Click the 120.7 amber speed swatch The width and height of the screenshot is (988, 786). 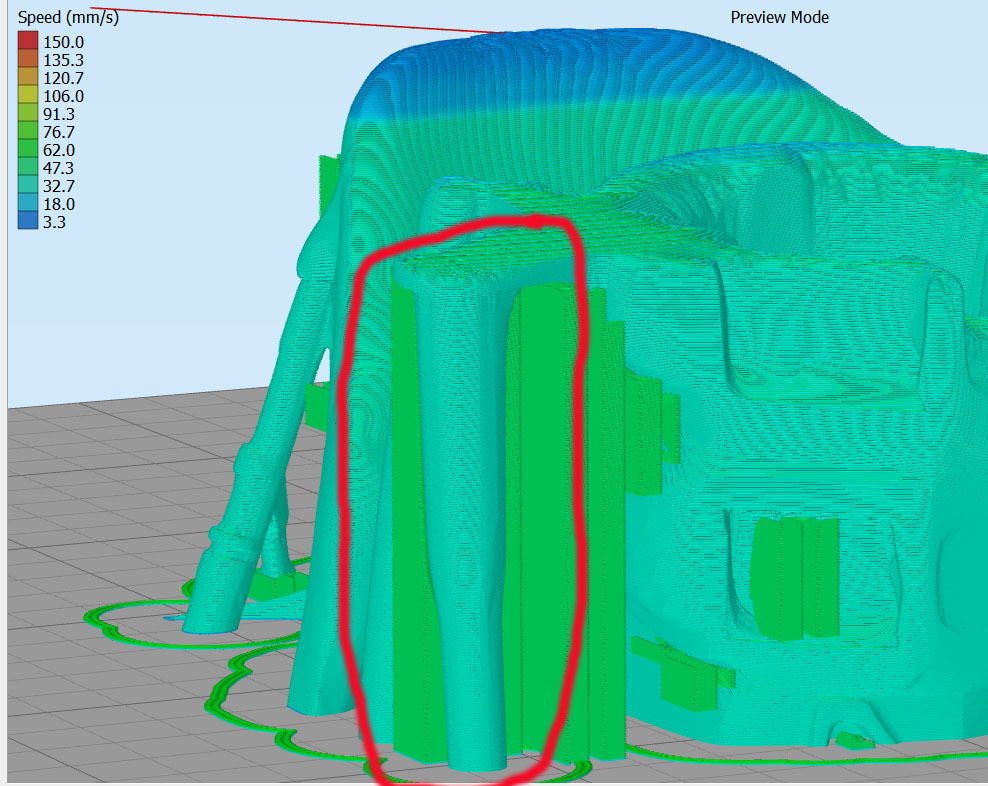pos(28,77)
